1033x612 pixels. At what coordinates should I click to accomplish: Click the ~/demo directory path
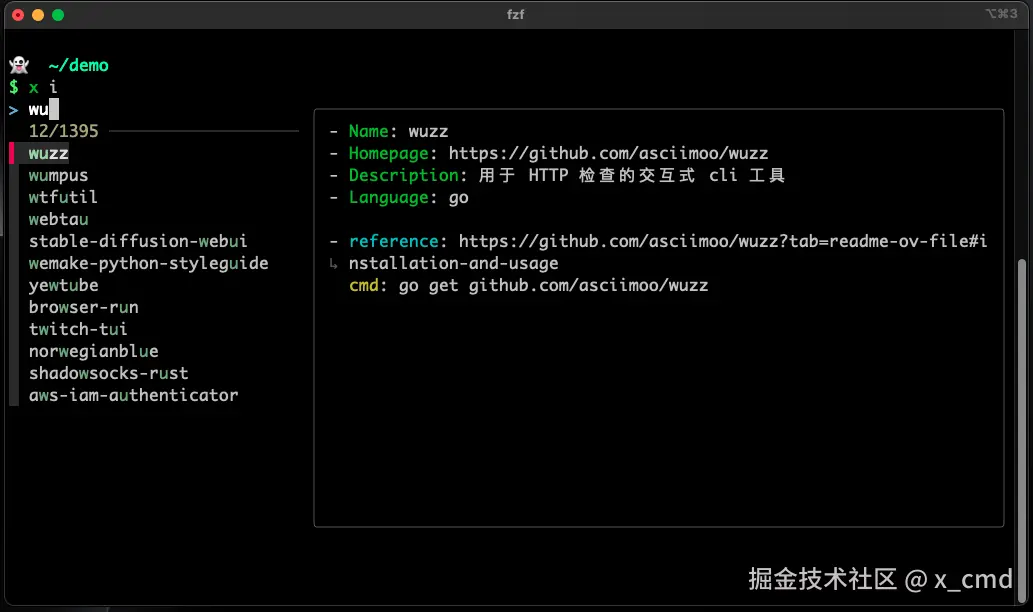coord(78,65)
